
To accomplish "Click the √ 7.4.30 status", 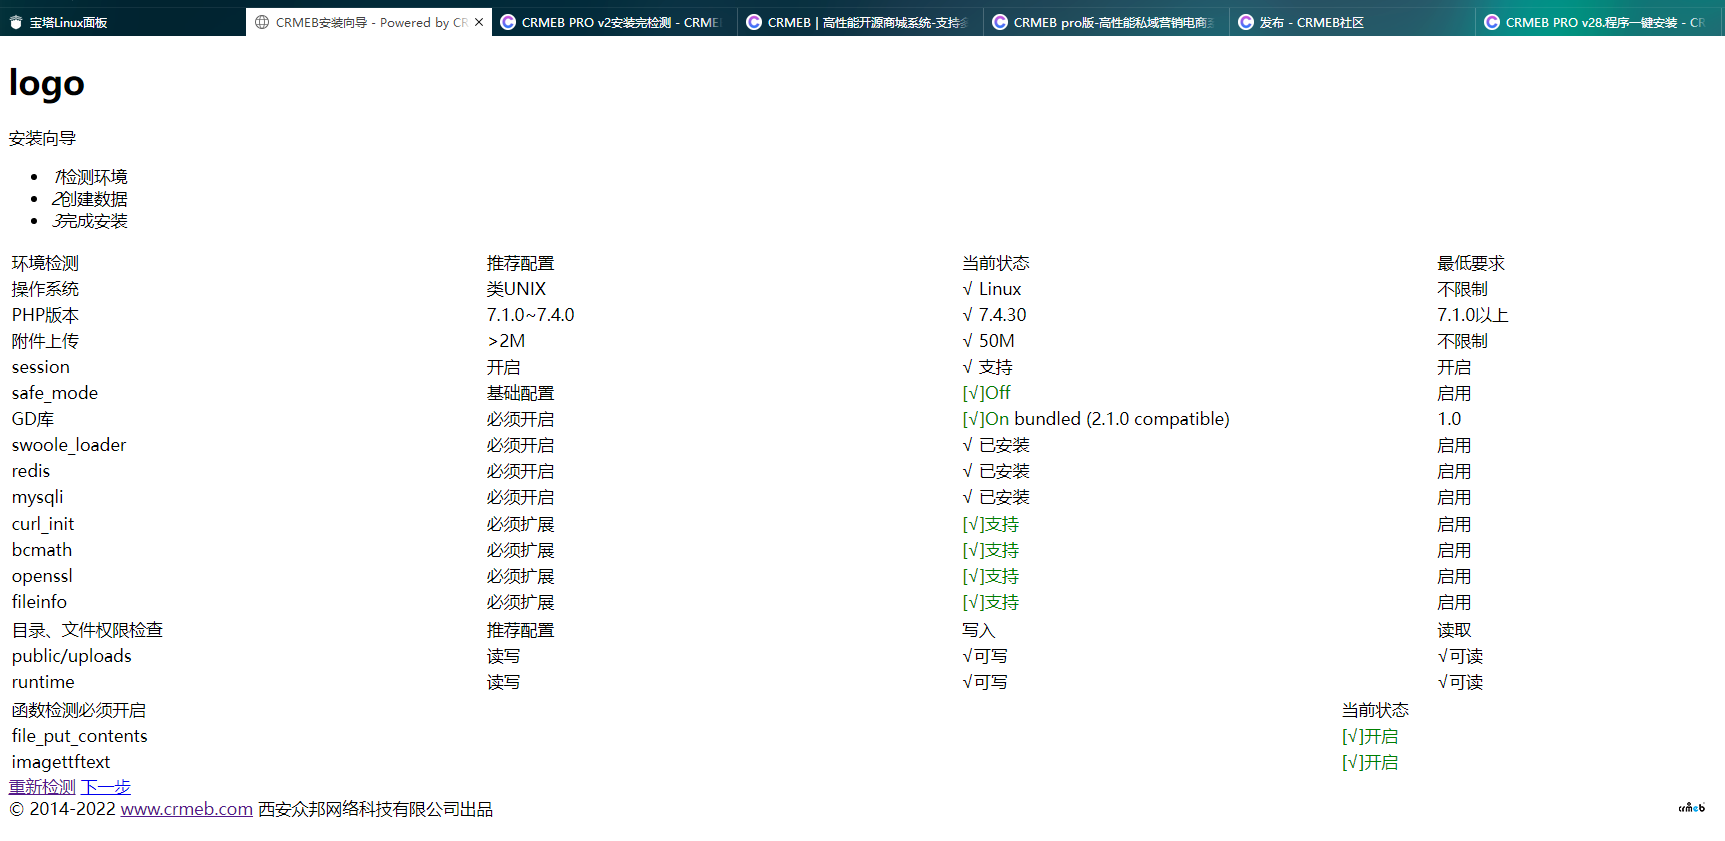I will pos(994,315).
